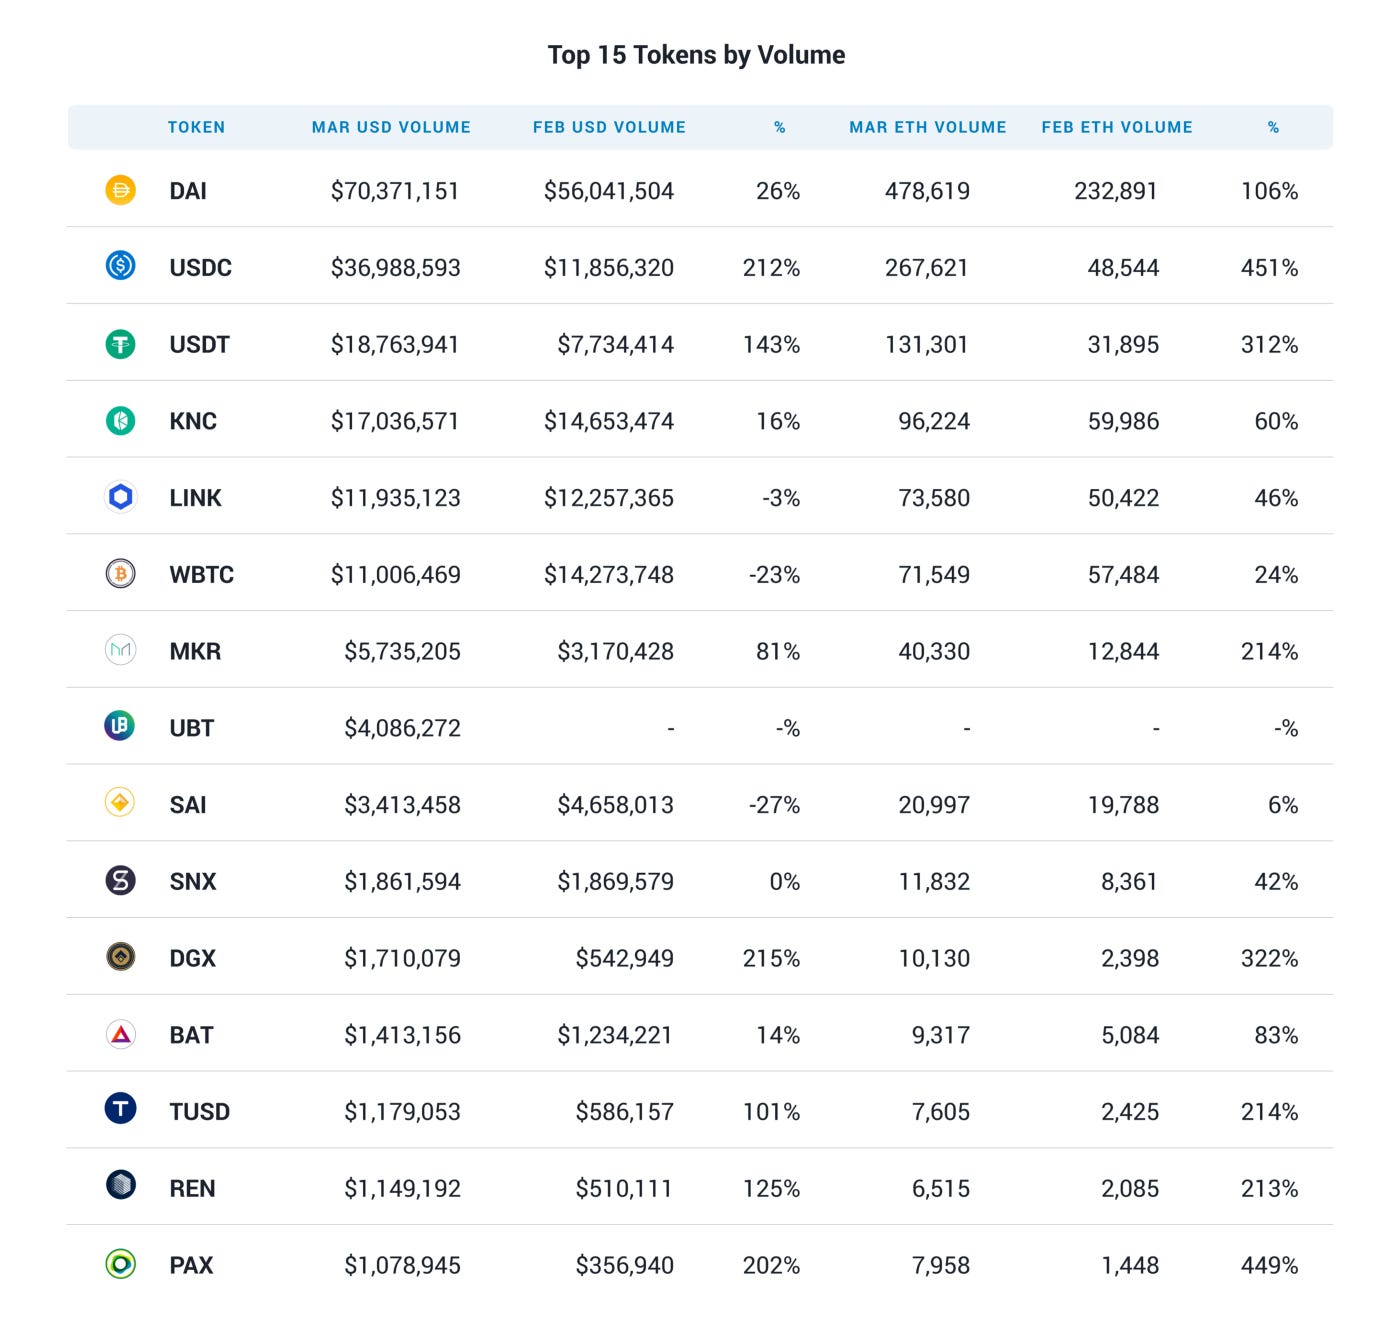Click the FEB ETH VOLUME header
The image size is (1400, 1337).
(x=1117, y=127)
